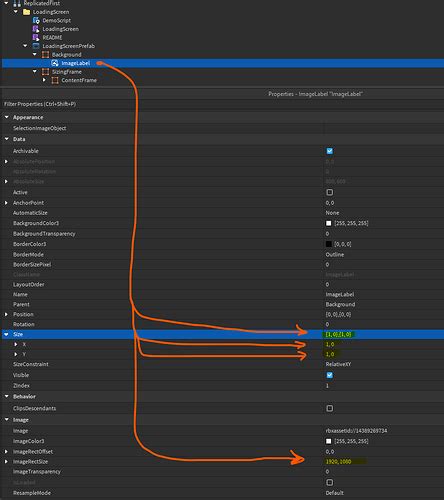This screenshot has height=500, width=444.
Task: Select the ContentFrame frame icon
Action: [55, 80]
